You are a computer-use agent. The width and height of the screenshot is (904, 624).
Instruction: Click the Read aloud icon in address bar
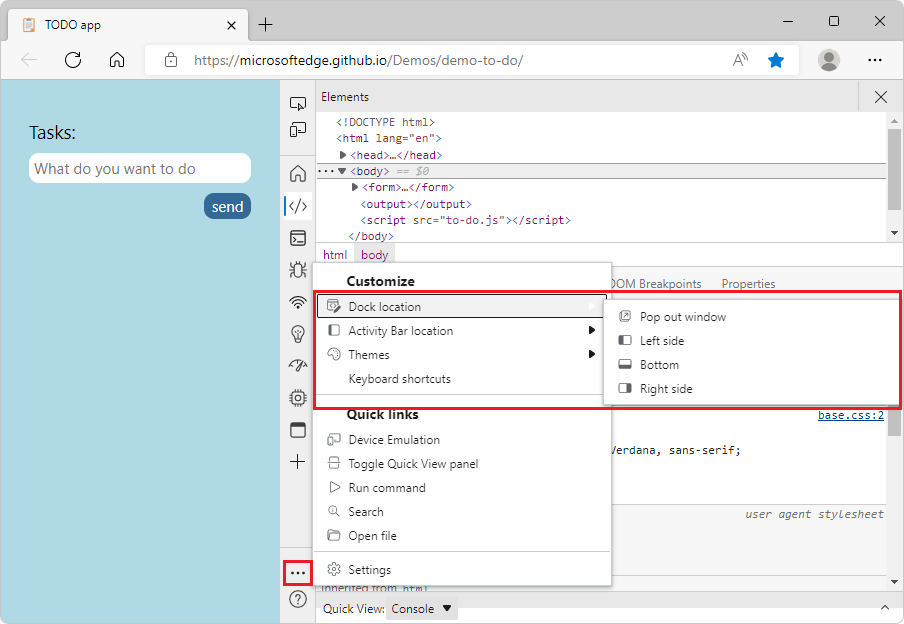pyautogui.click(x=740, y=60)
